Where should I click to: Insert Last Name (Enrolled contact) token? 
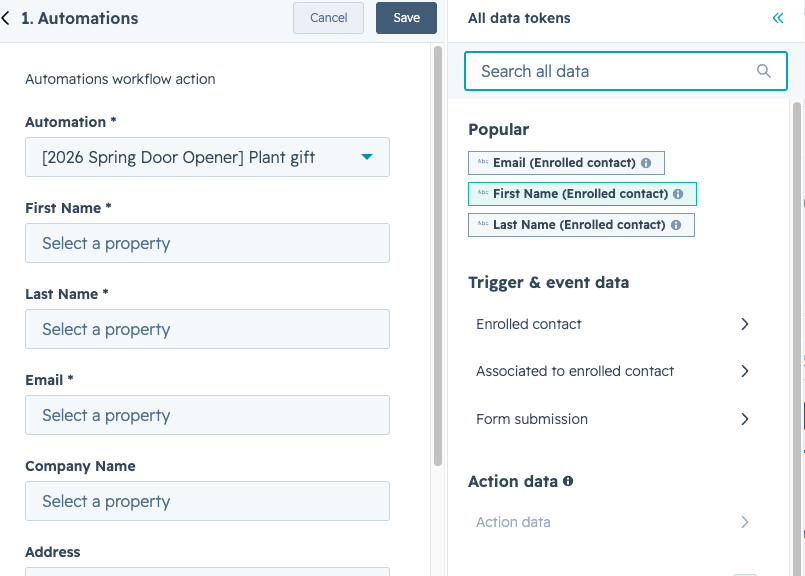coord(581,225)
